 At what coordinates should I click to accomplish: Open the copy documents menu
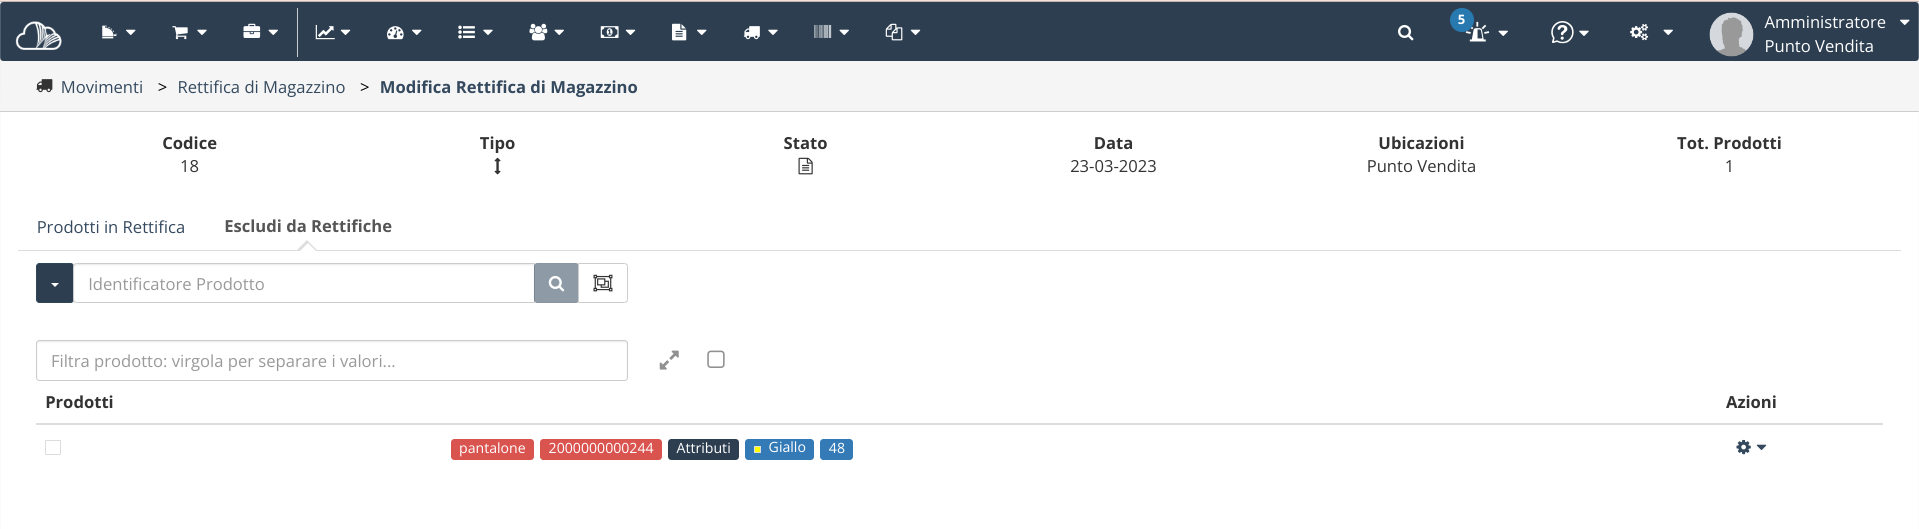click(x=902, y=32)
